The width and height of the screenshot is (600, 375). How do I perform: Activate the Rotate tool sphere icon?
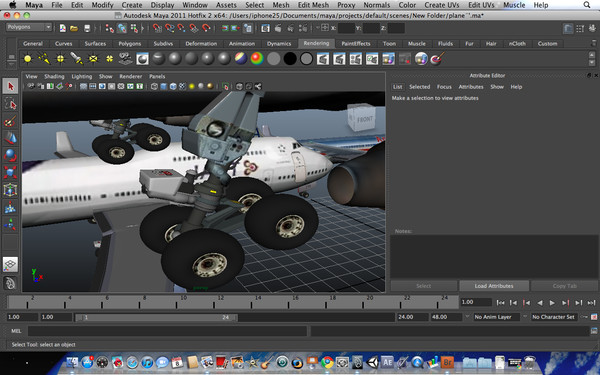coord(10,155)
